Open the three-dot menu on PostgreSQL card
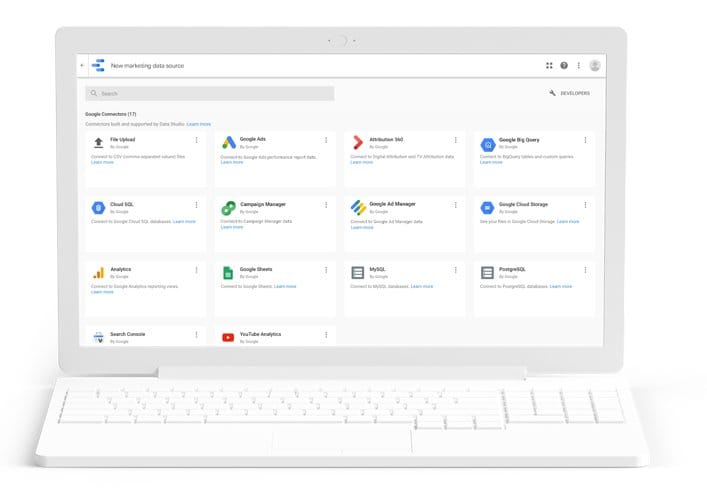The height and width of the screenshot is (500, 707). (x=585, y=270)
